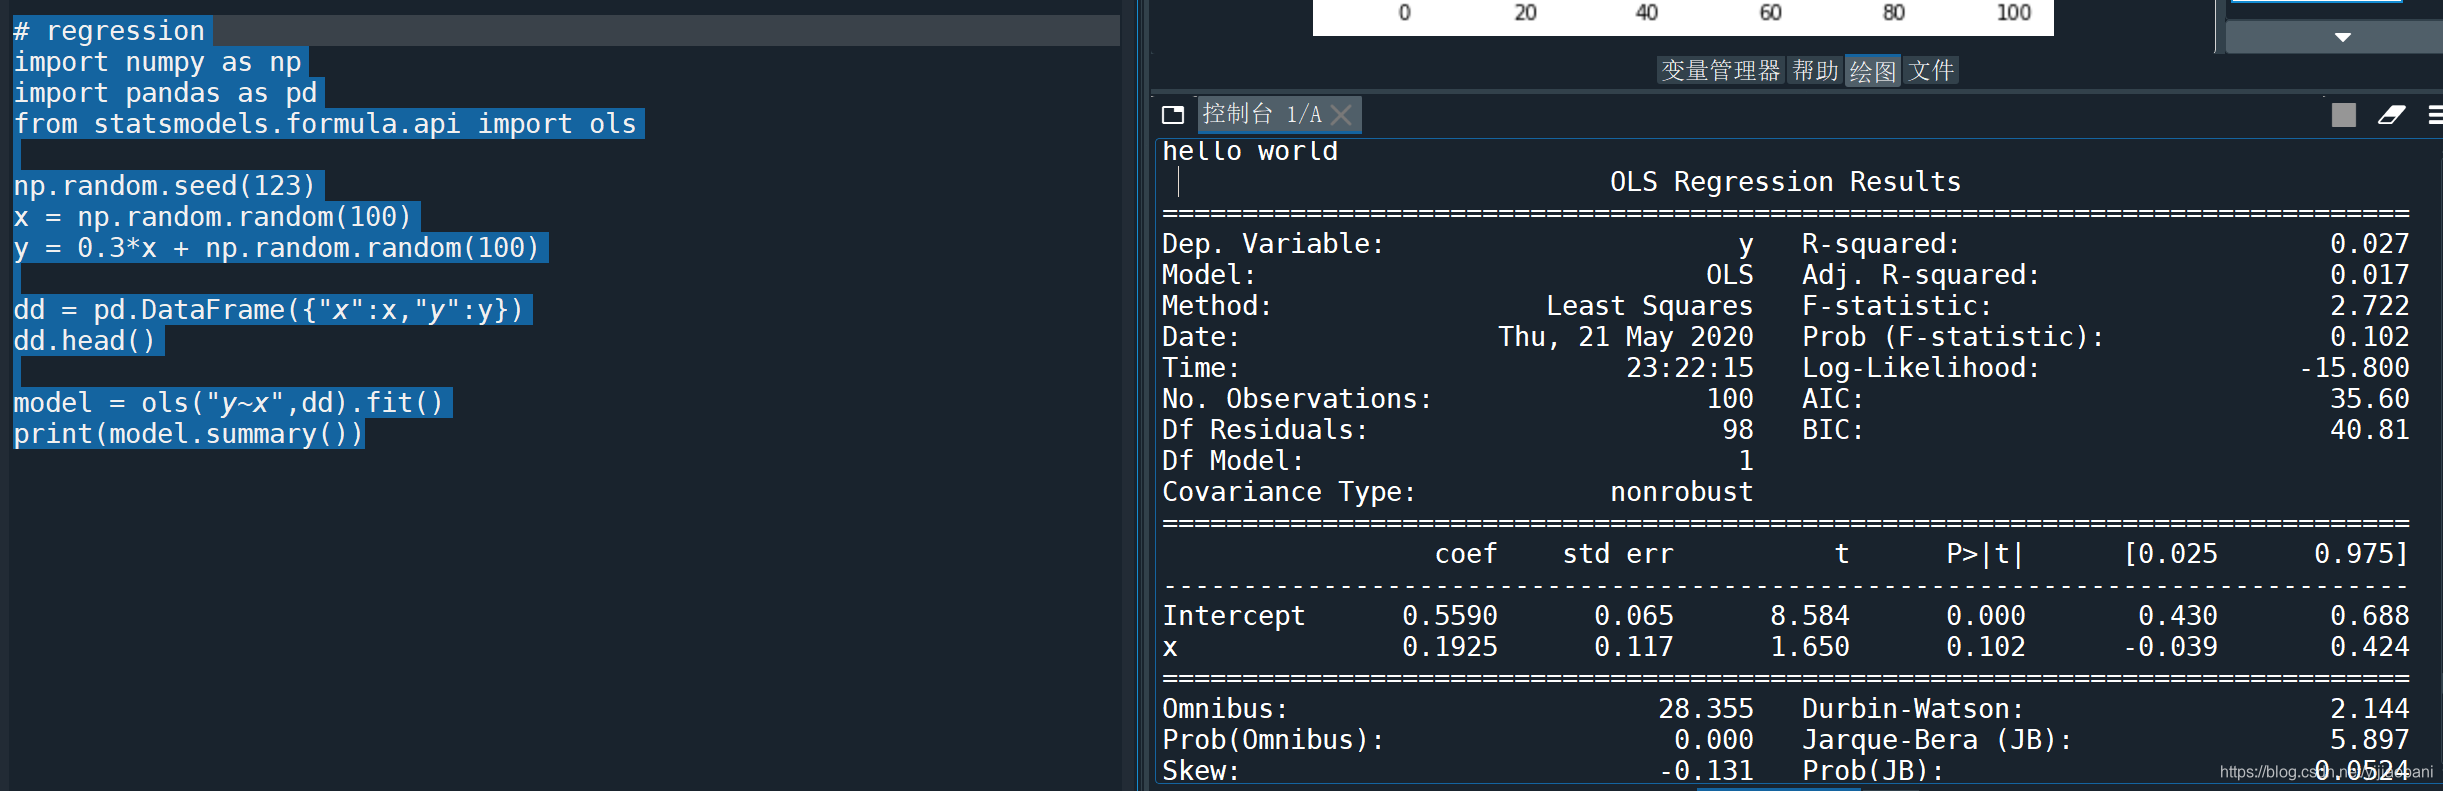Select the 绘图 tab
This screenshot has height=791, width=2443.
coord(1873,71)
